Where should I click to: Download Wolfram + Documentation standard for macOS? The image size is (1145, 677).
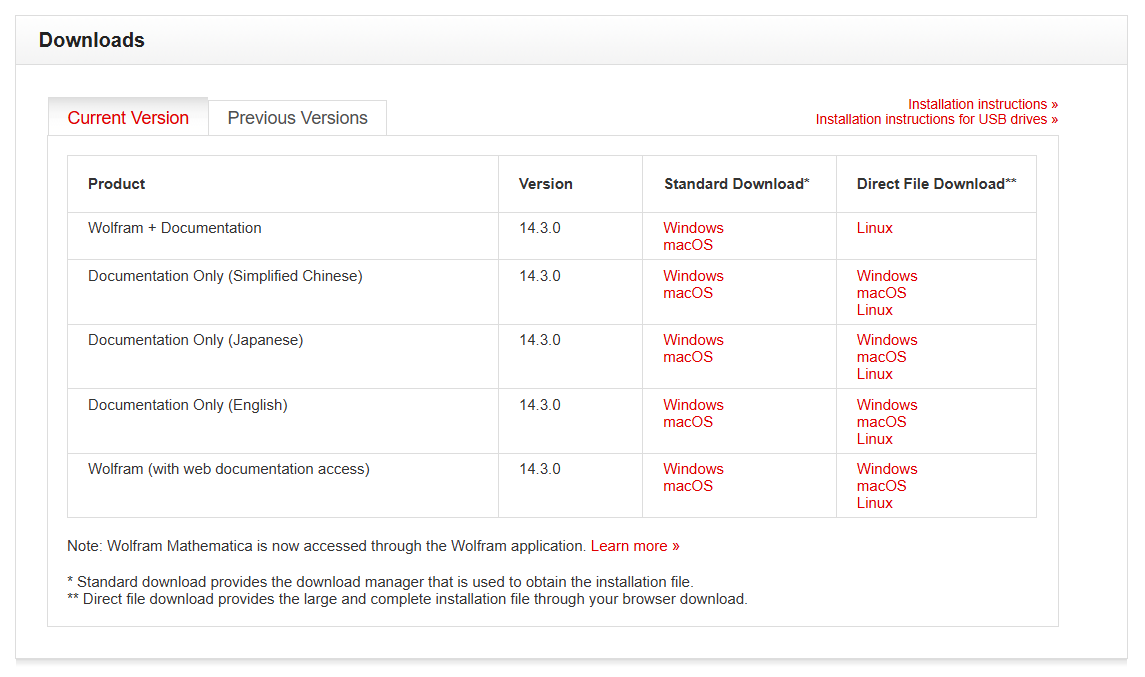(x=688, y=245)
